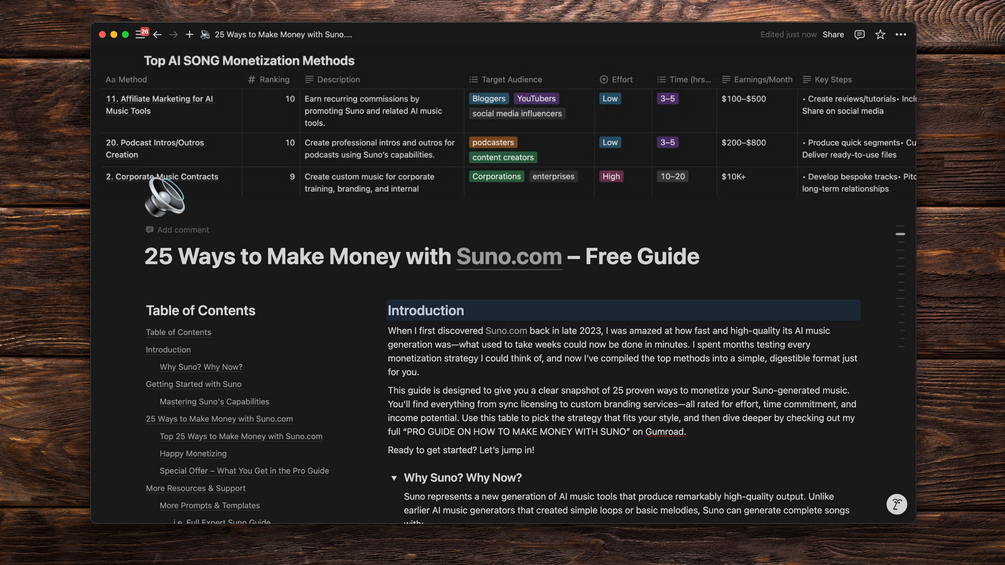Screen dimensions: 1005x565
Task: Open the Gumroad link
Action: (664, 432)
